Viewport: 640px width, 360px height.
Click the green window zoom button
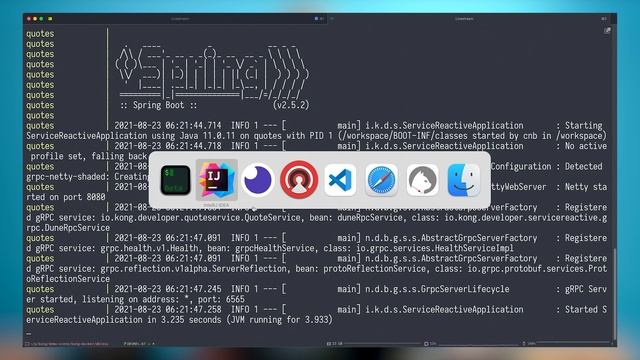[x=41, y=19]
